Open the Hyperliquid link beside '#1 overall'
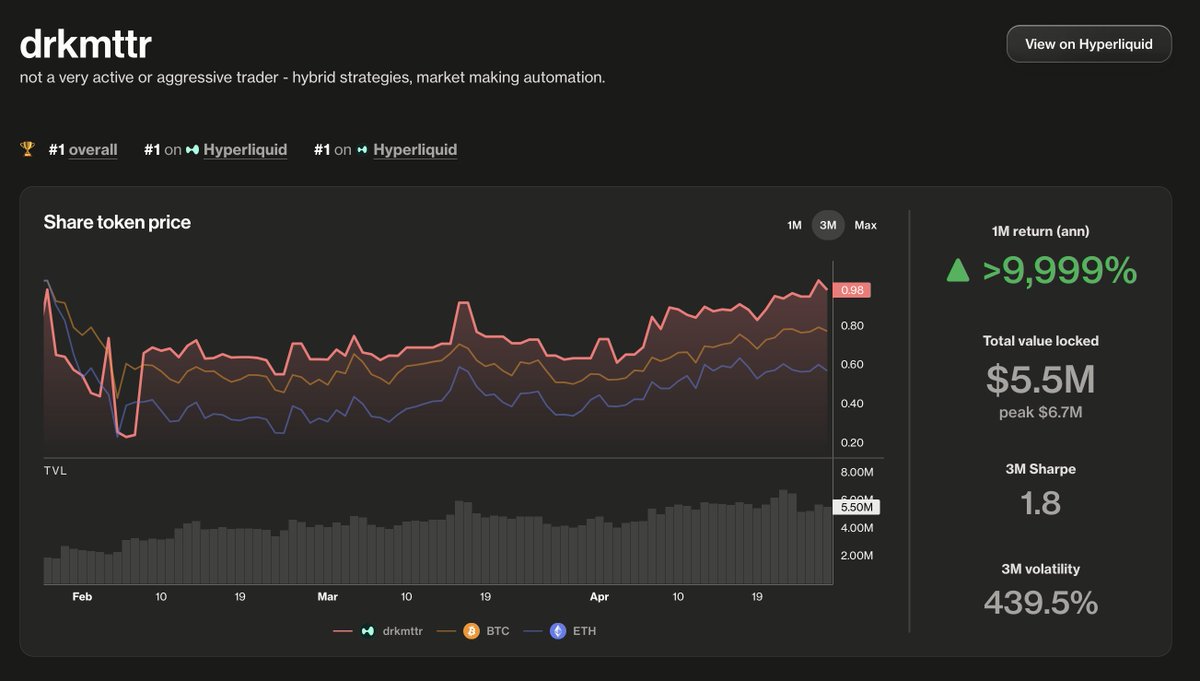Screen dimensions: 1200x681 245,150
